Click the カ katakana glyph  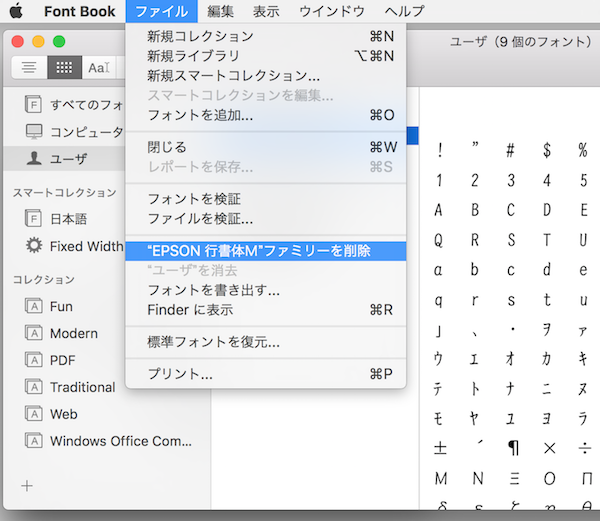[x=546, y=358]
